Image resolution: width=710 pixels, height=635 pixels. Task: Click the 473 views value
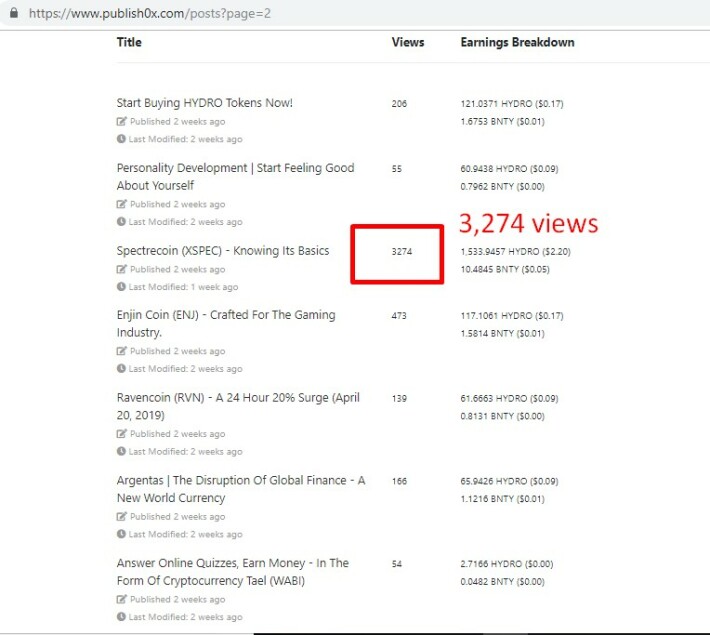click(399, 316)
